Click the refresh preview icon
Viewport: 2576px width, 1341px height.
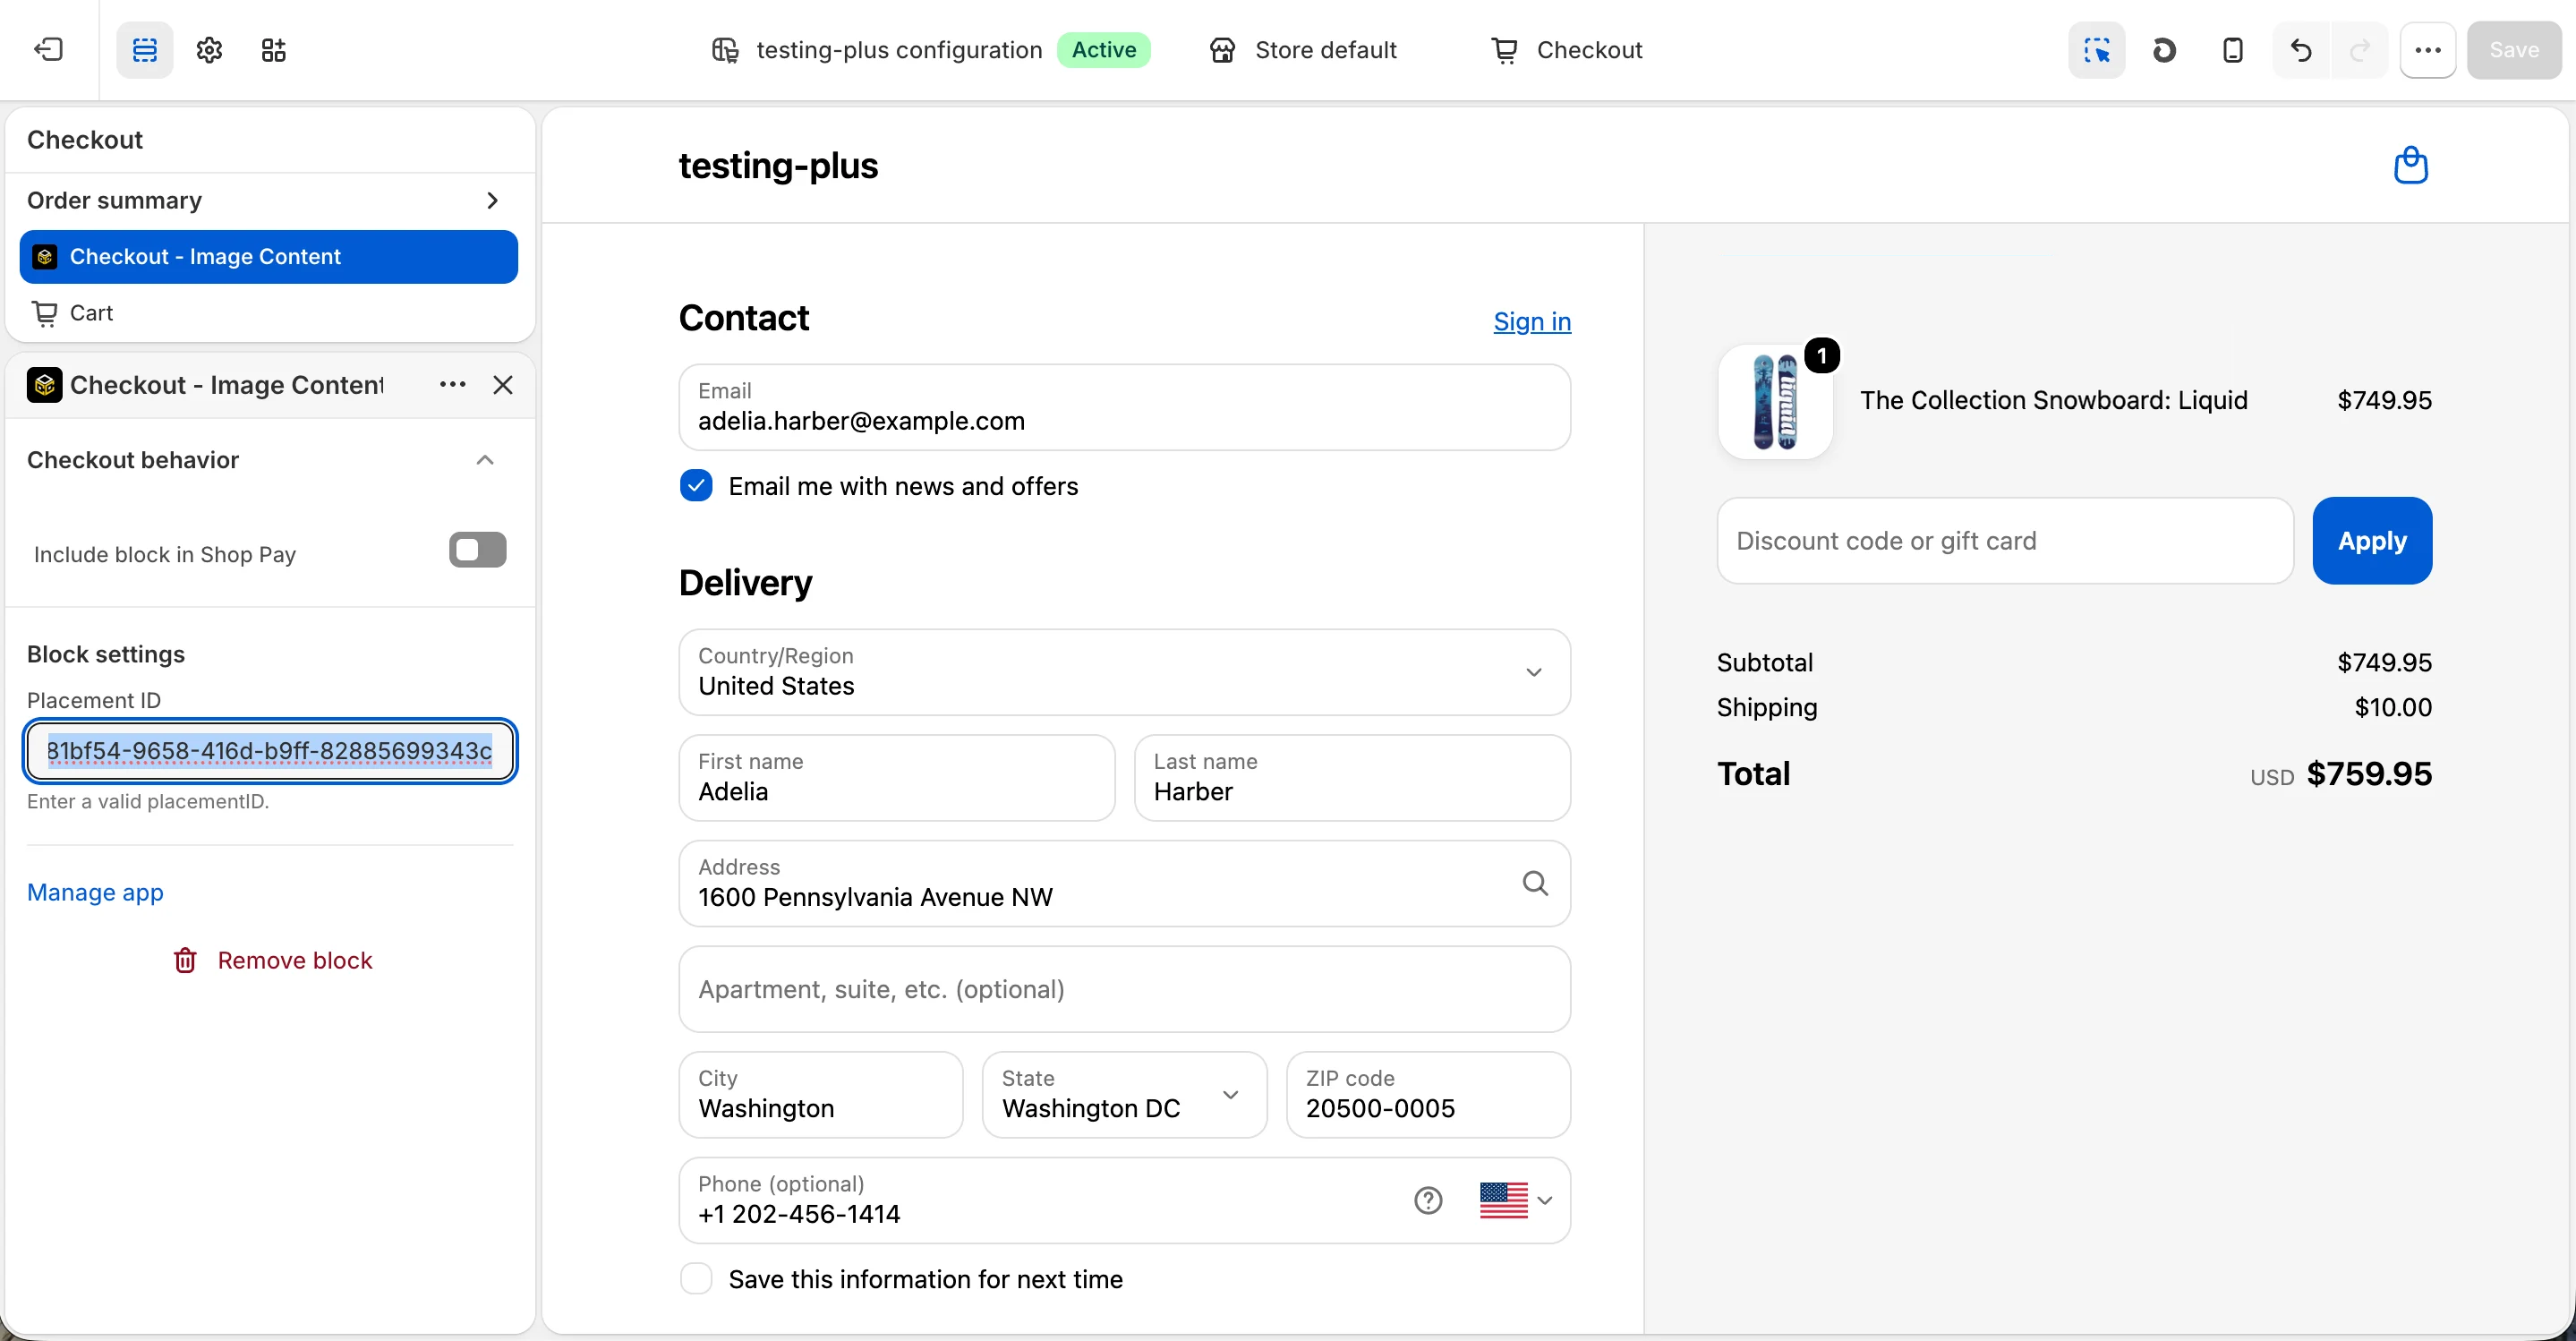point(2164,49)
